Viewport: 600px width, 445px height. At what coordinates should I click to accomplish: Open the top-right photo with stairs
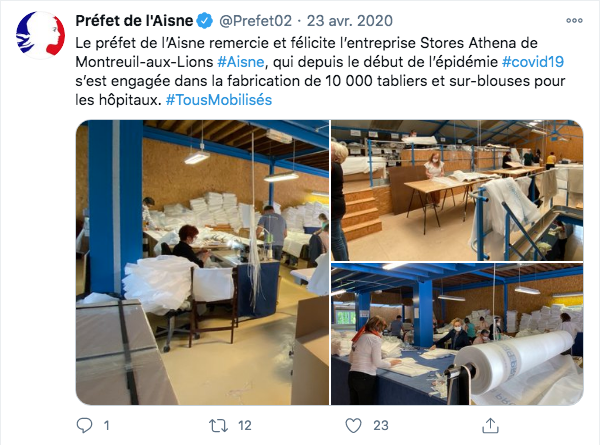457,191
